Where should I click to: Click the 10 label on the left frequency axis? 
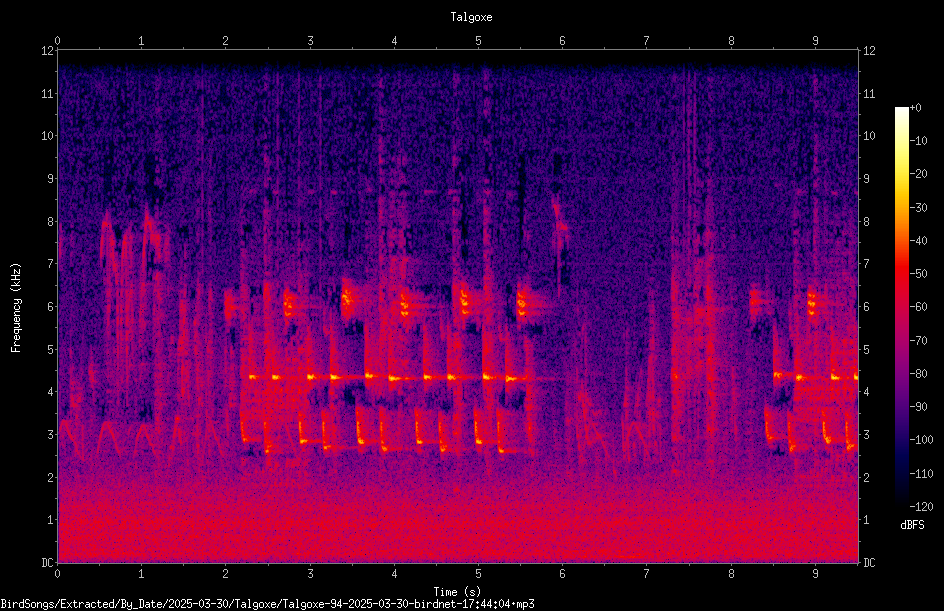(x=47, y=136)
